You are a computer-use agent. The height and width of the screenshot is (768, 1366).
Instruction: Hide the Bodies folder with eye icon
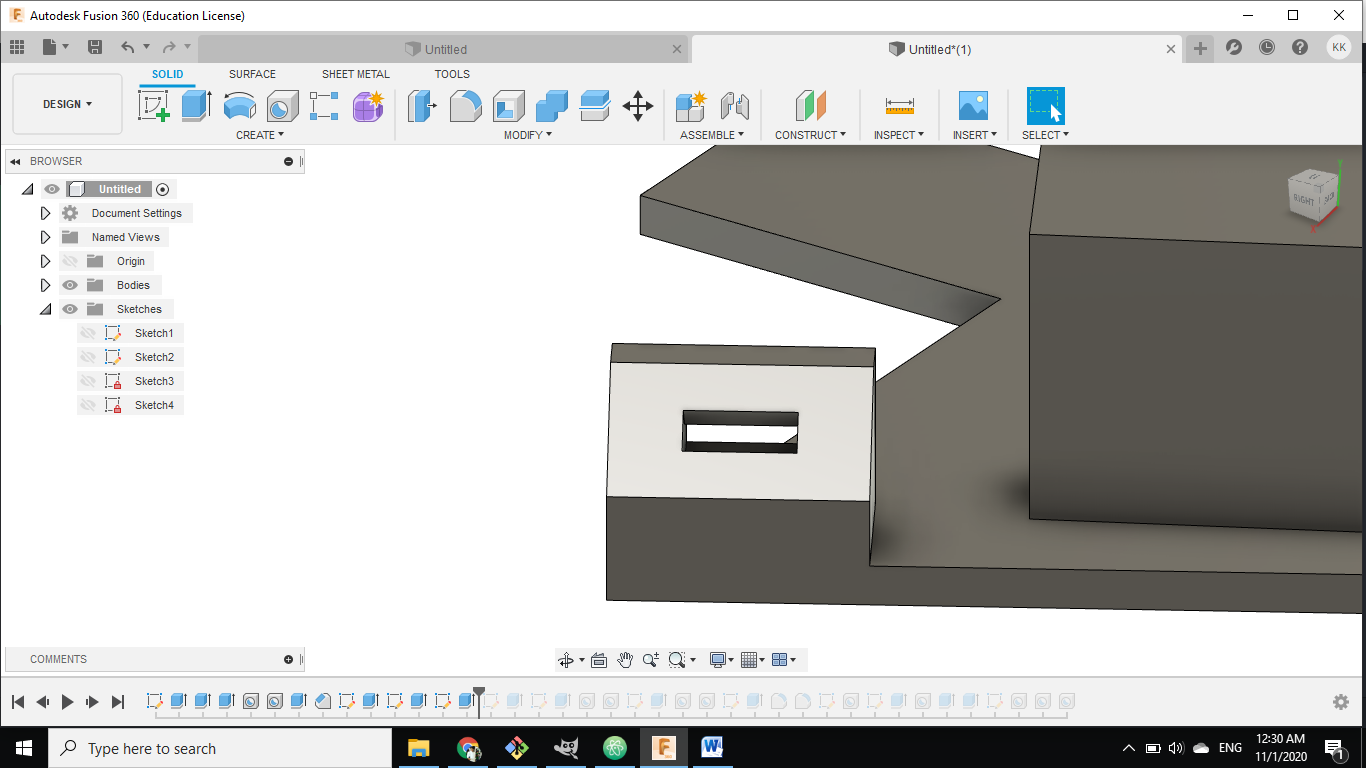(70, 285)
